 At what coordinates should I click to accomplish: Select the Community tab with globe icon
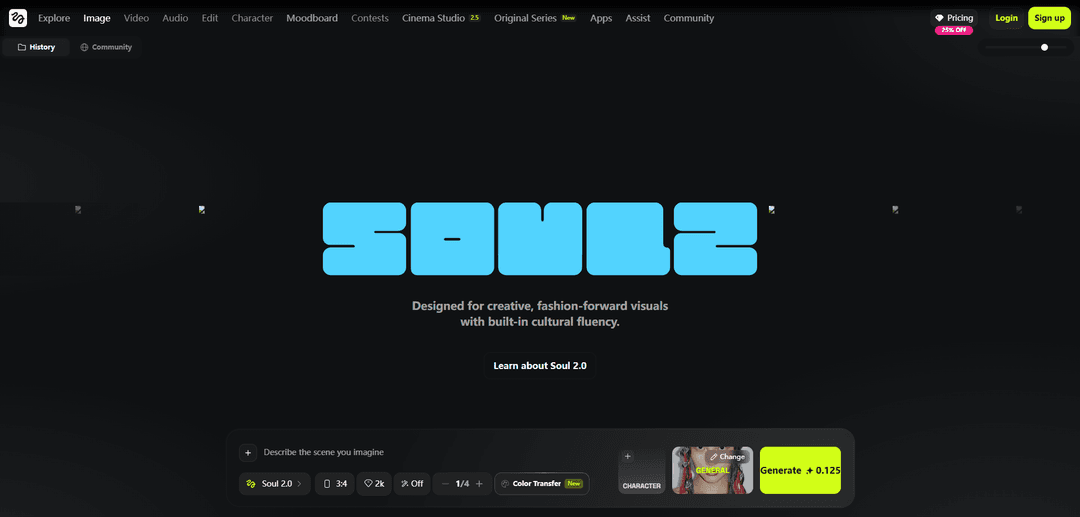(x=106, y=48)
